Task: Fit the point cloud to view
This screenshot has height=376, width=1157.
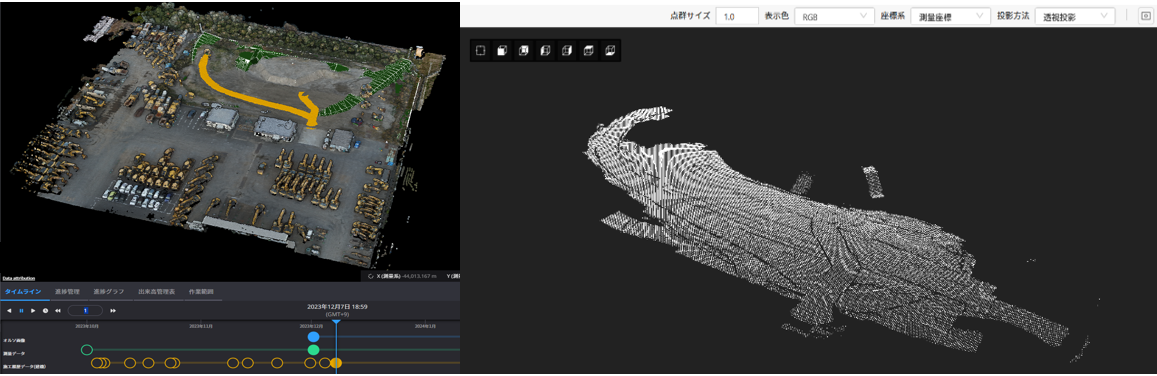Action: [x=480, y=51]
